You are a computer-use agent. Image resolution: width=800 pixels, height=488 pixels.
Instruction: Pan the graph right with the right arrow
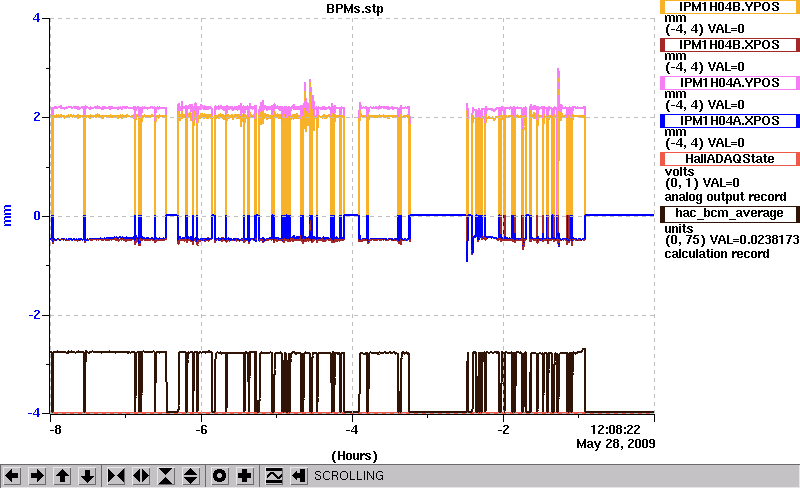click(x=37, y=476)
